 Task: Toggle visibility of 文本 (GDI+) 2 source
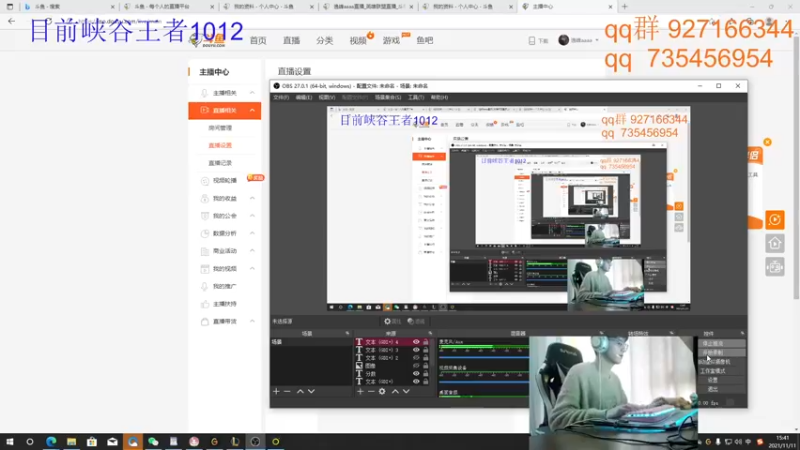click(x=416, y=358)
